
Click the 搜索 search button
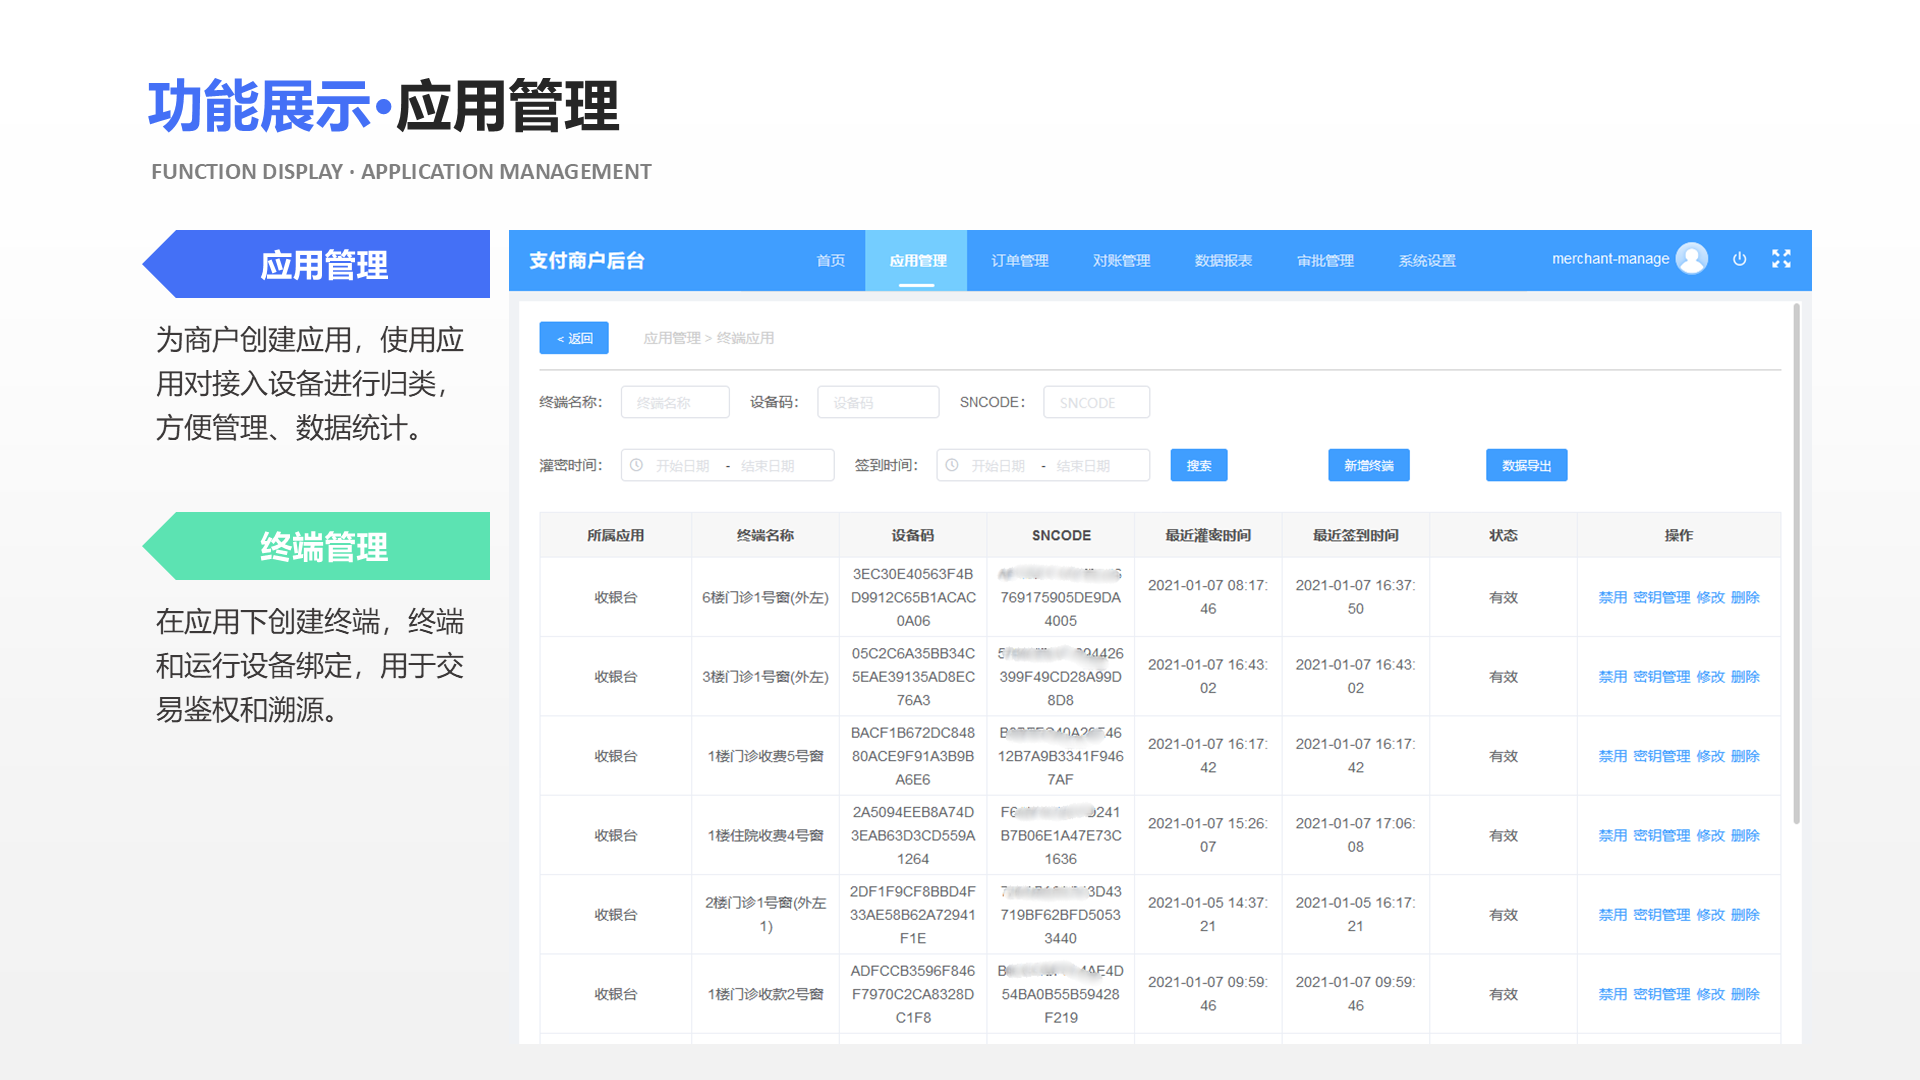1198,465
